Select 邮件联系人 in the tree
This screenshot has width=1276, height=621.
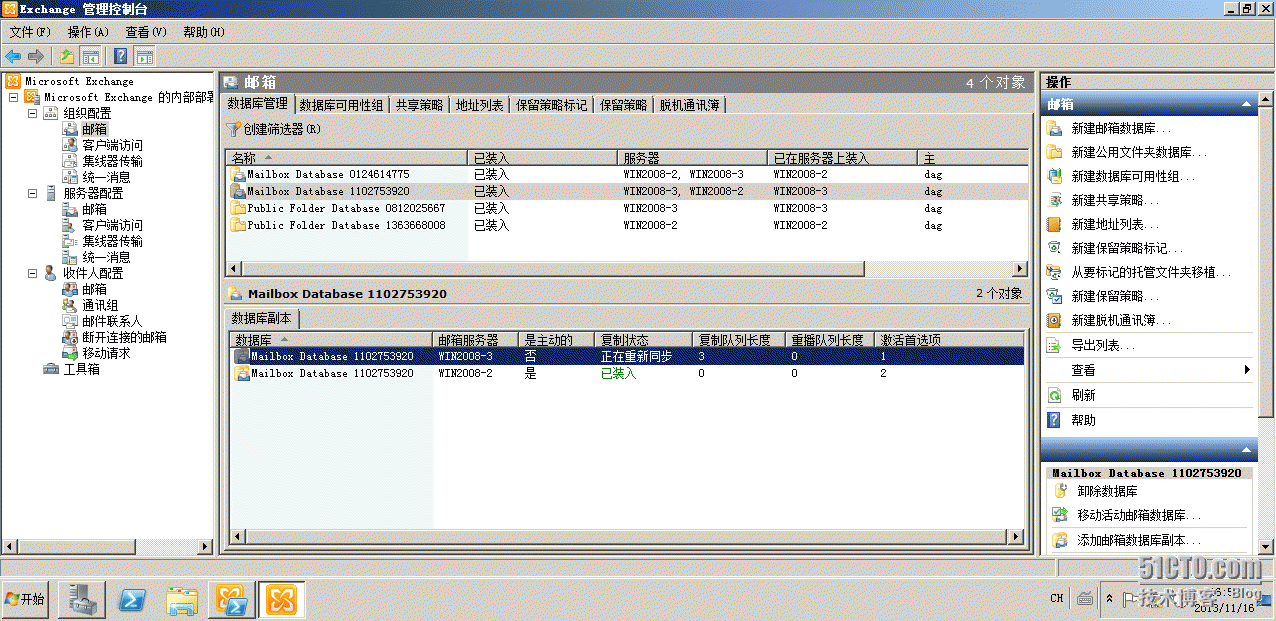[x=112, y=321]
